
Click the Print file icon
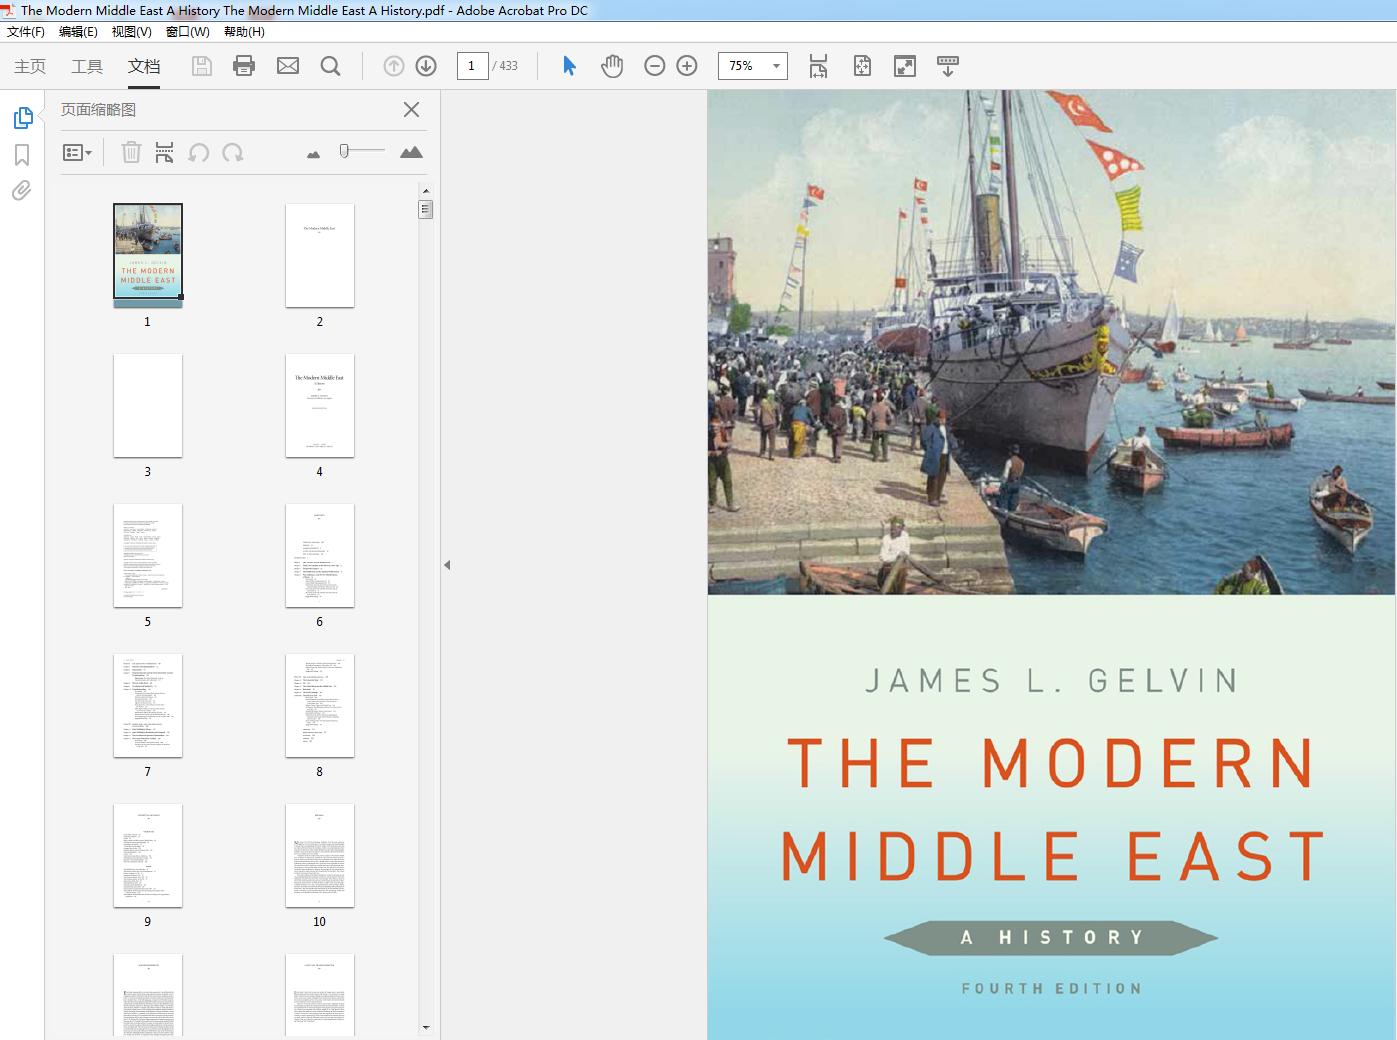click(243, 66)
